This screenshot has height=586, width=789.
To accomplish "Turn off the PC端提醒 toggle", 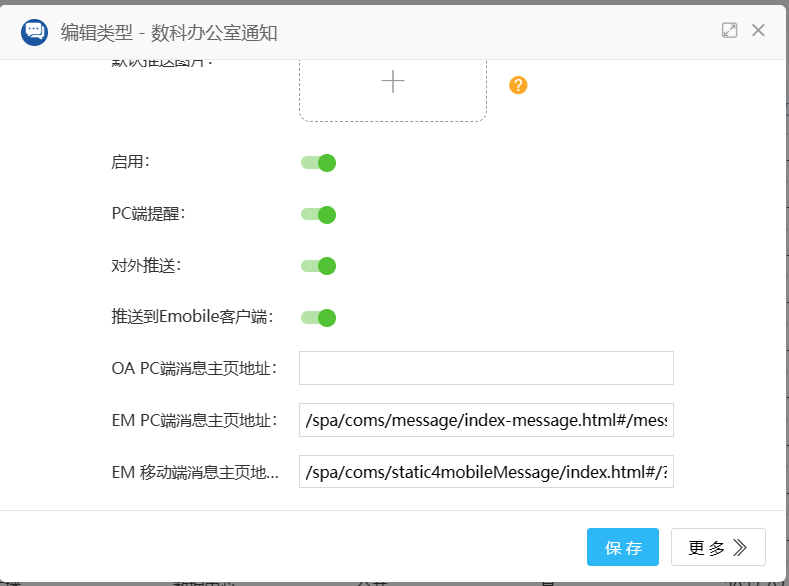I will [x=318, y=214].
